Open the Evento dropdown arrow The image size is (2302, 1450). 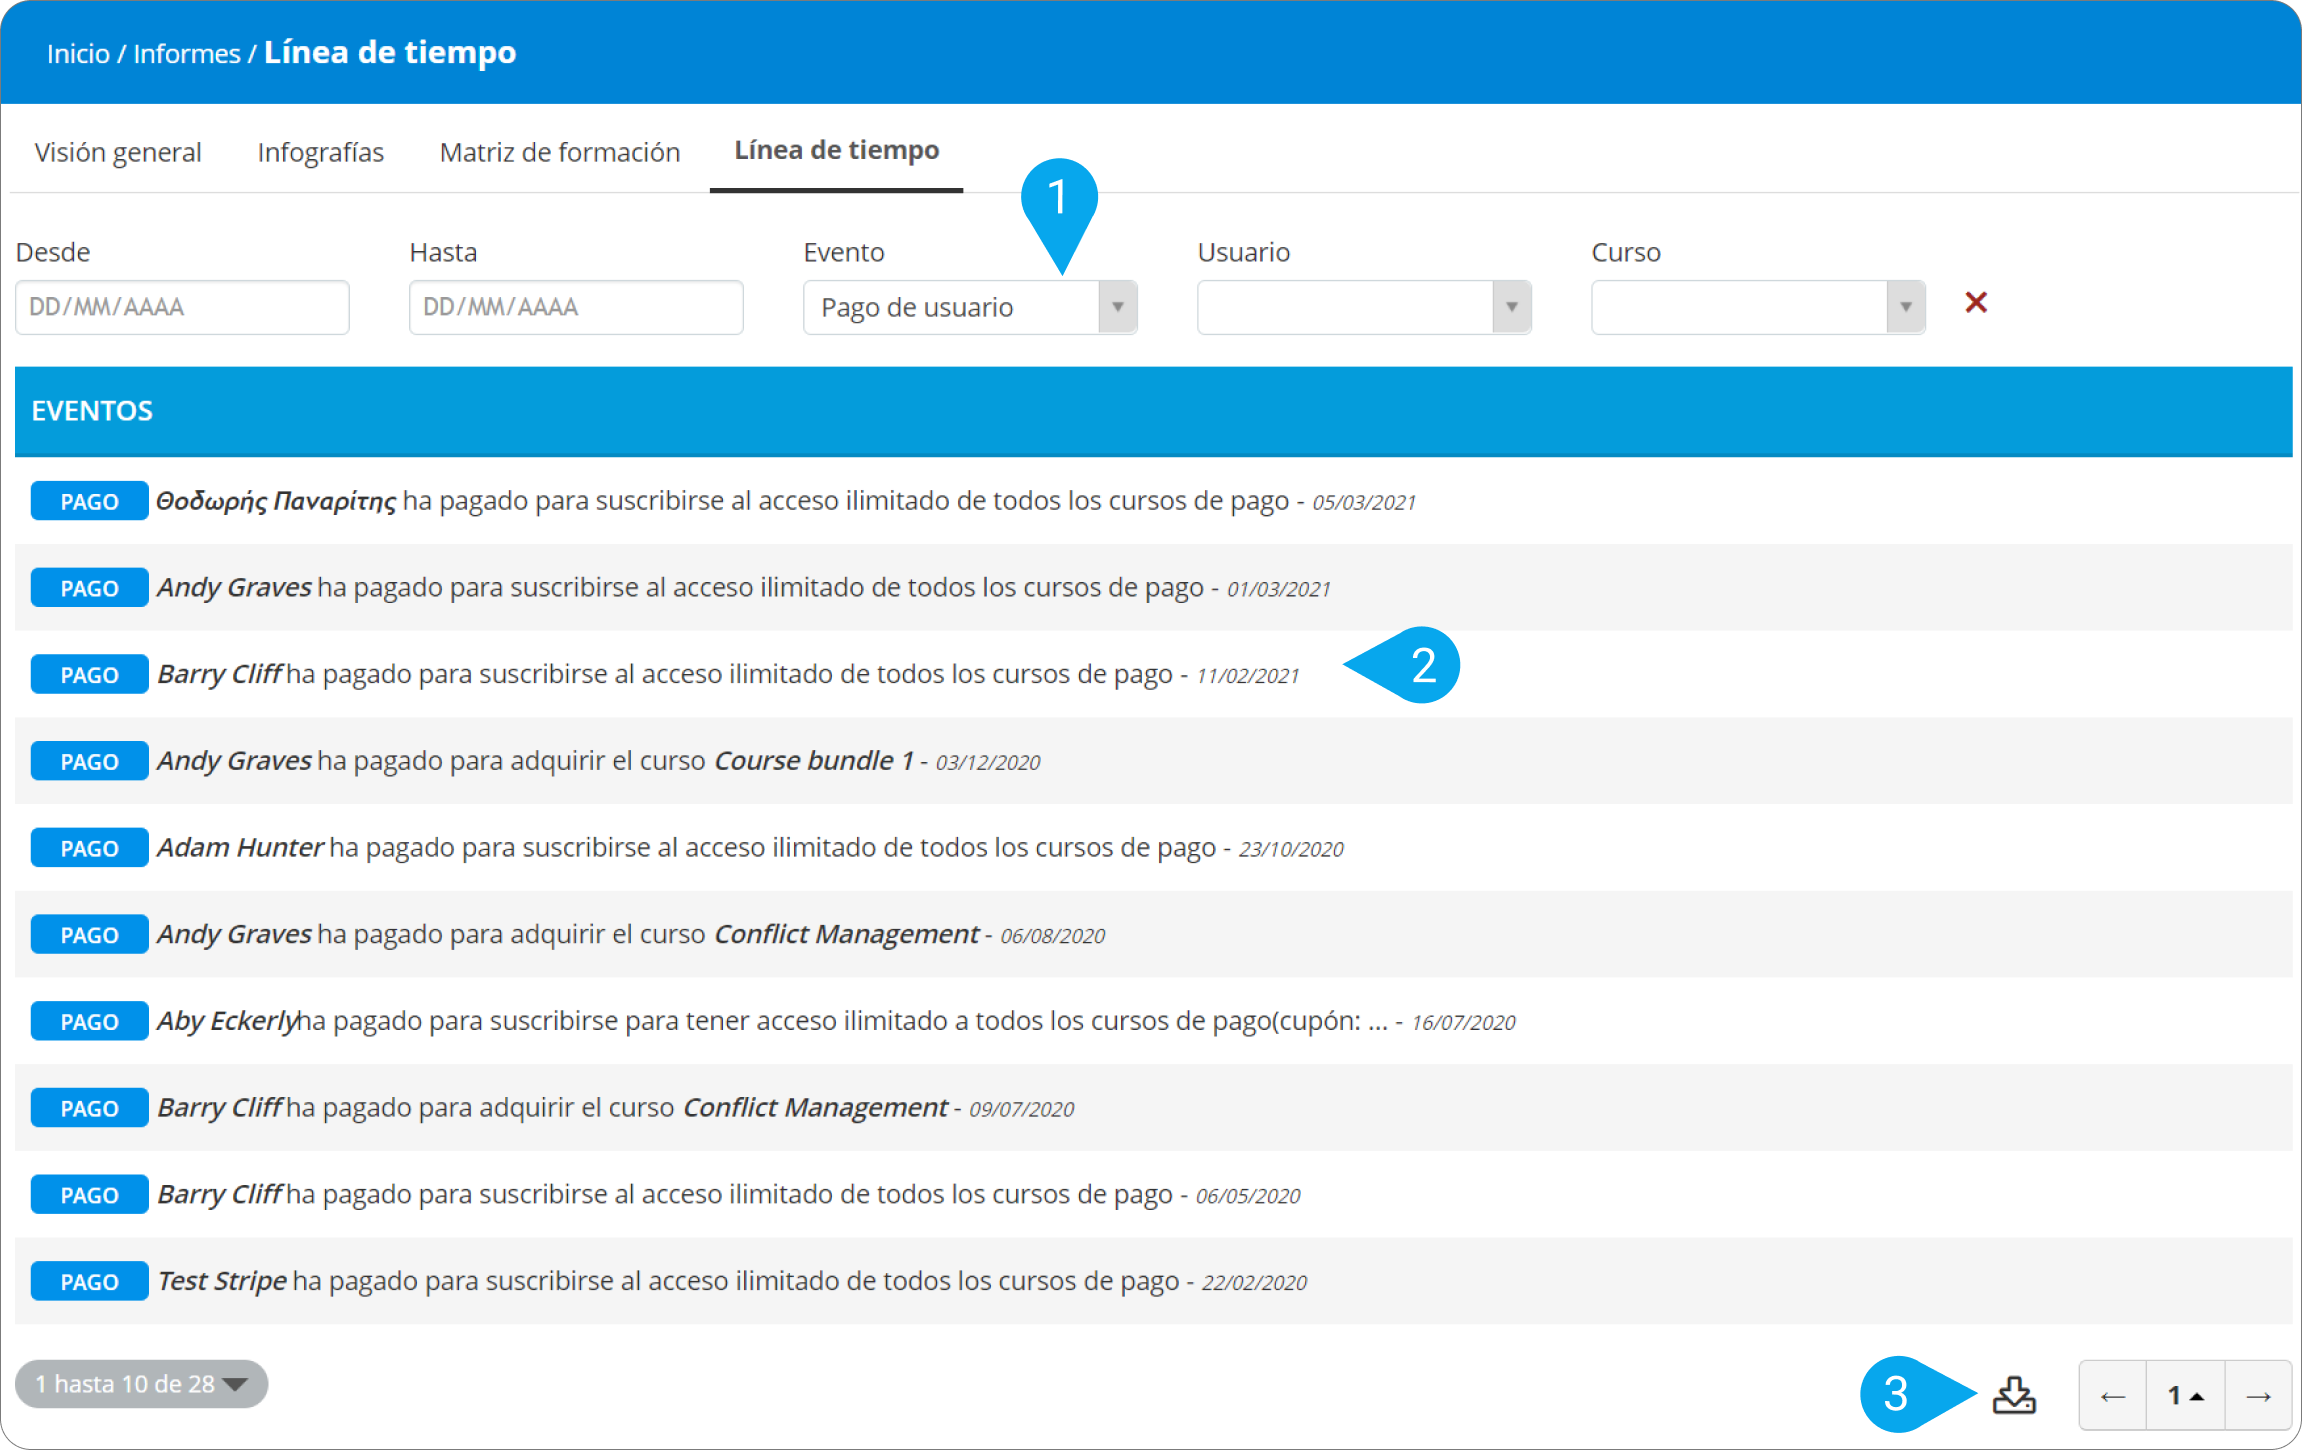click(x=1117, y=307)
